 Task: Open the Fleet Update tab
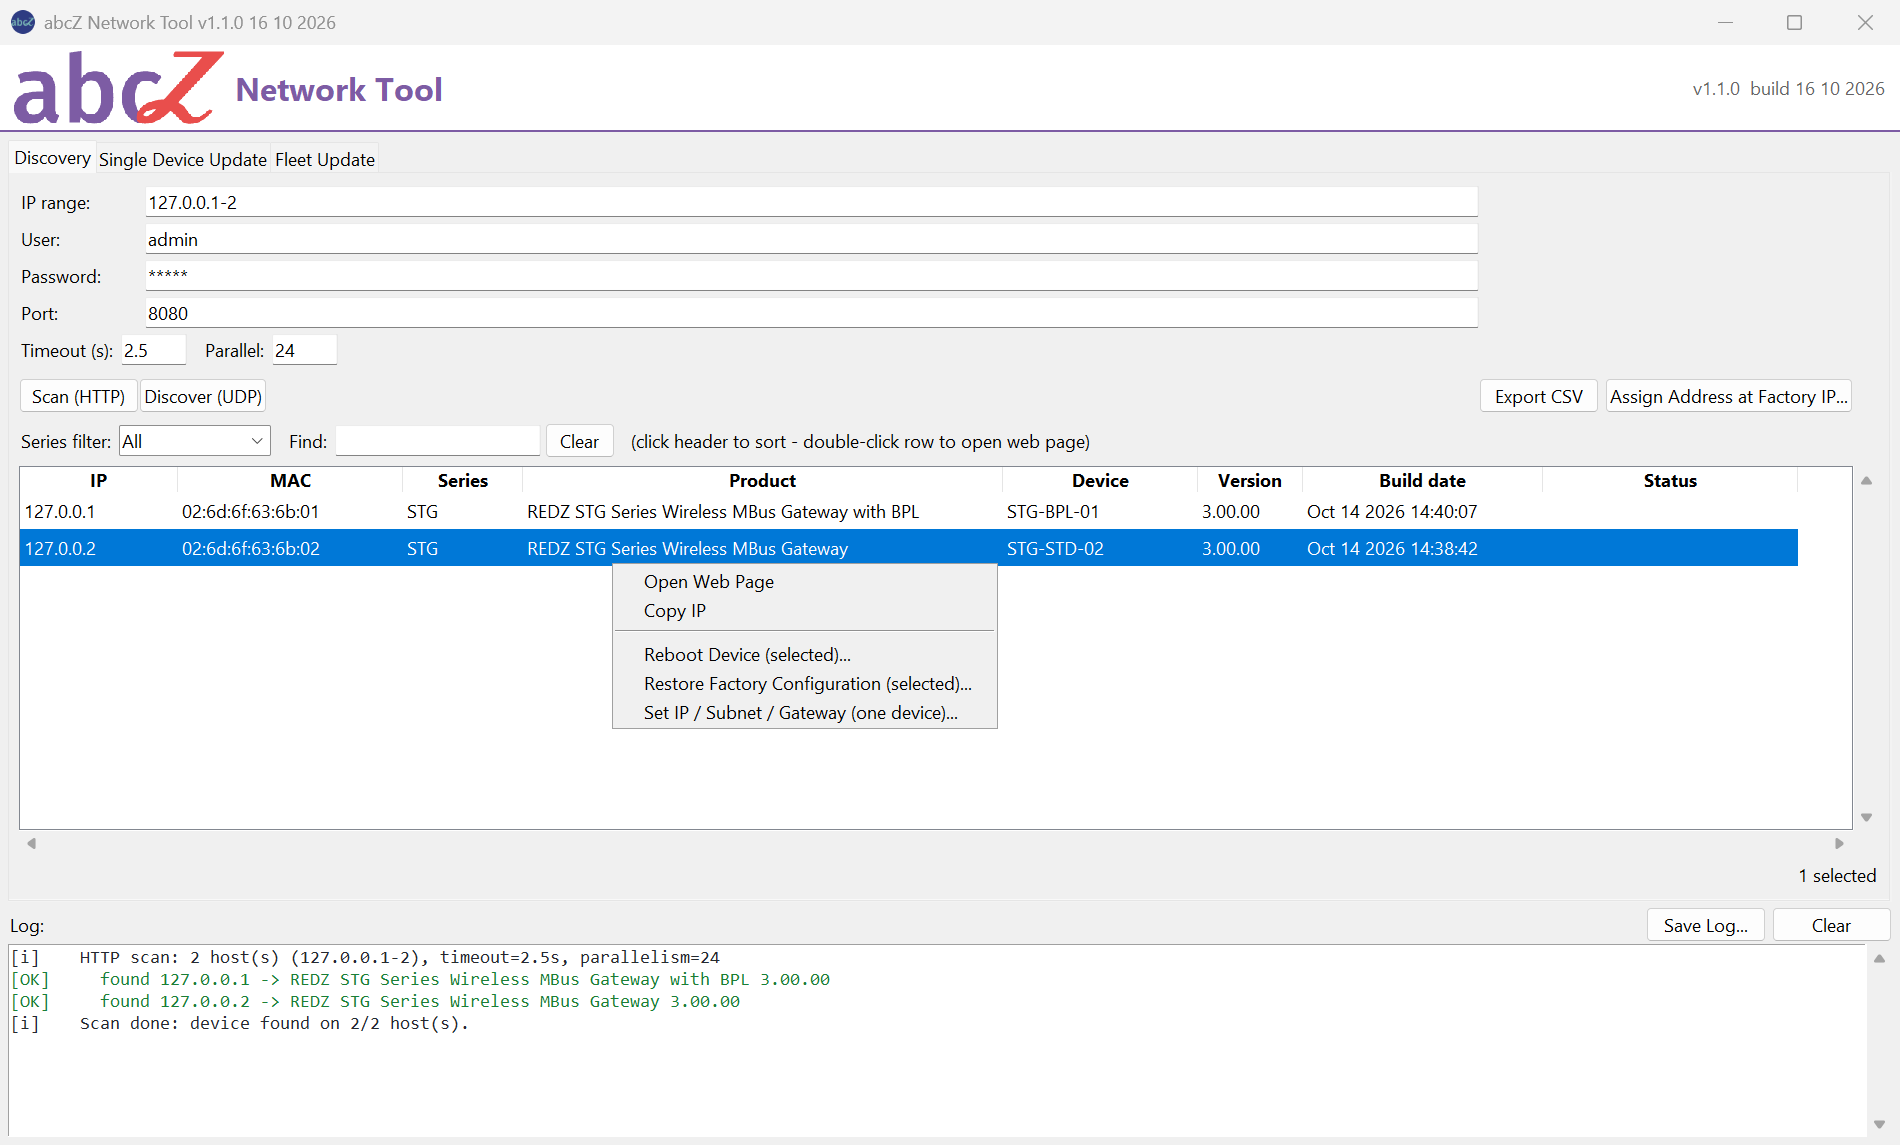click(x=325, y=159)
